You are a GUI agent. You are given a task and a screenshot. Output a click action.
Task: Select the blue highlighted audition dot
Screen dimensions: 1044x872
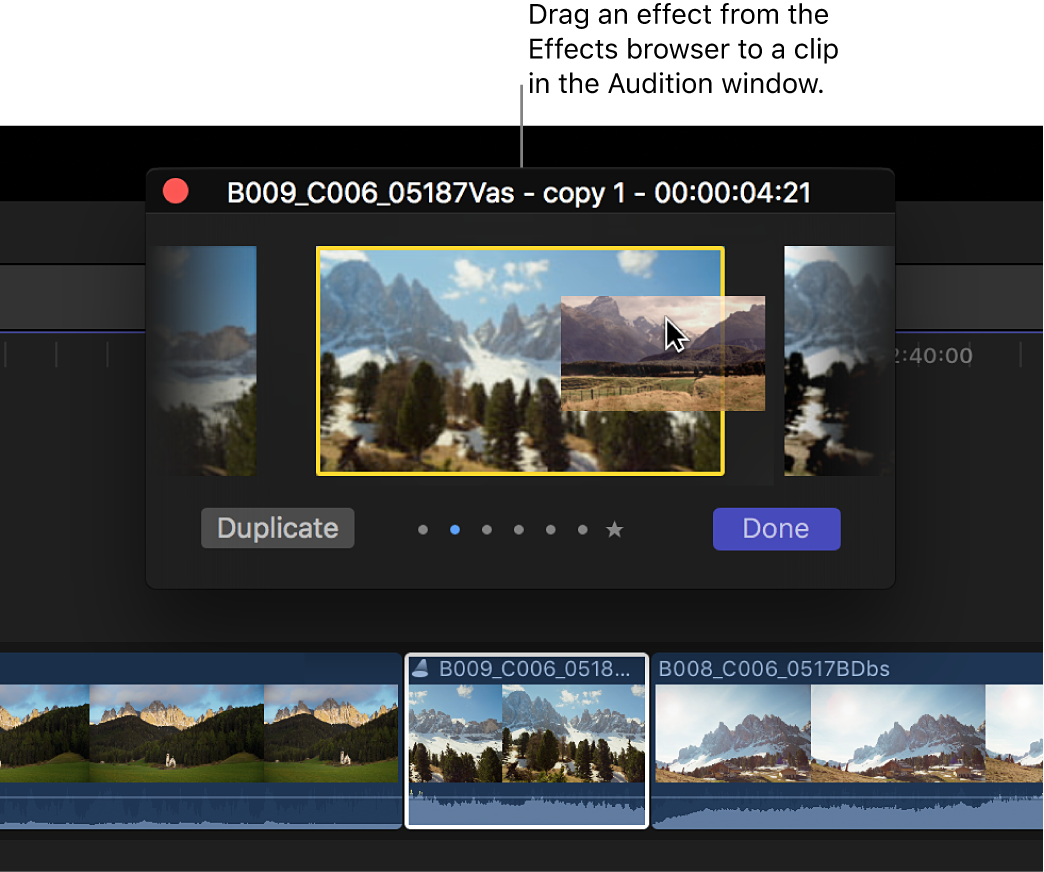point(455,530)
